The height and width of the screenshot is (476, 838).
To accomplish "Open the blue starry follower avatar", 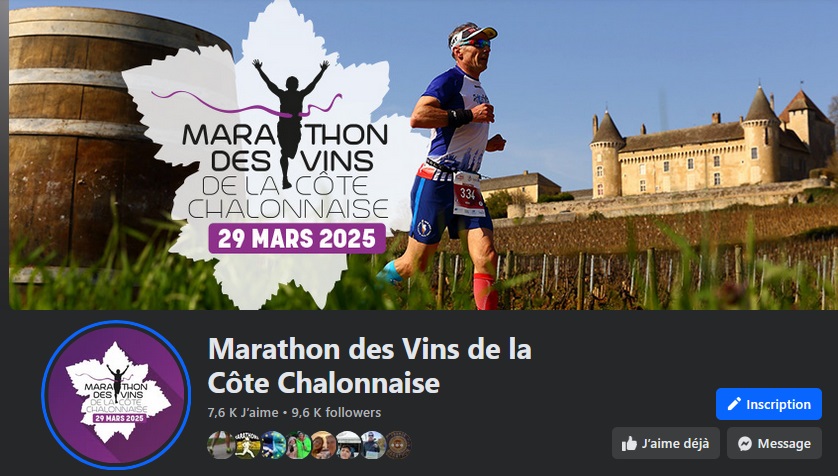I will point(273,444).
